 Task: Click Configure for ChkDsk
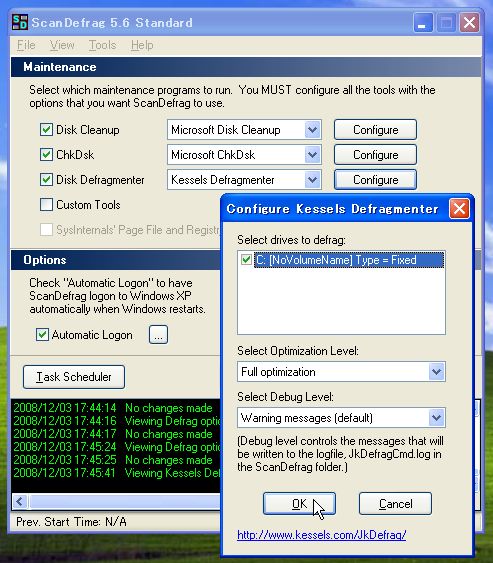[375, 155]
